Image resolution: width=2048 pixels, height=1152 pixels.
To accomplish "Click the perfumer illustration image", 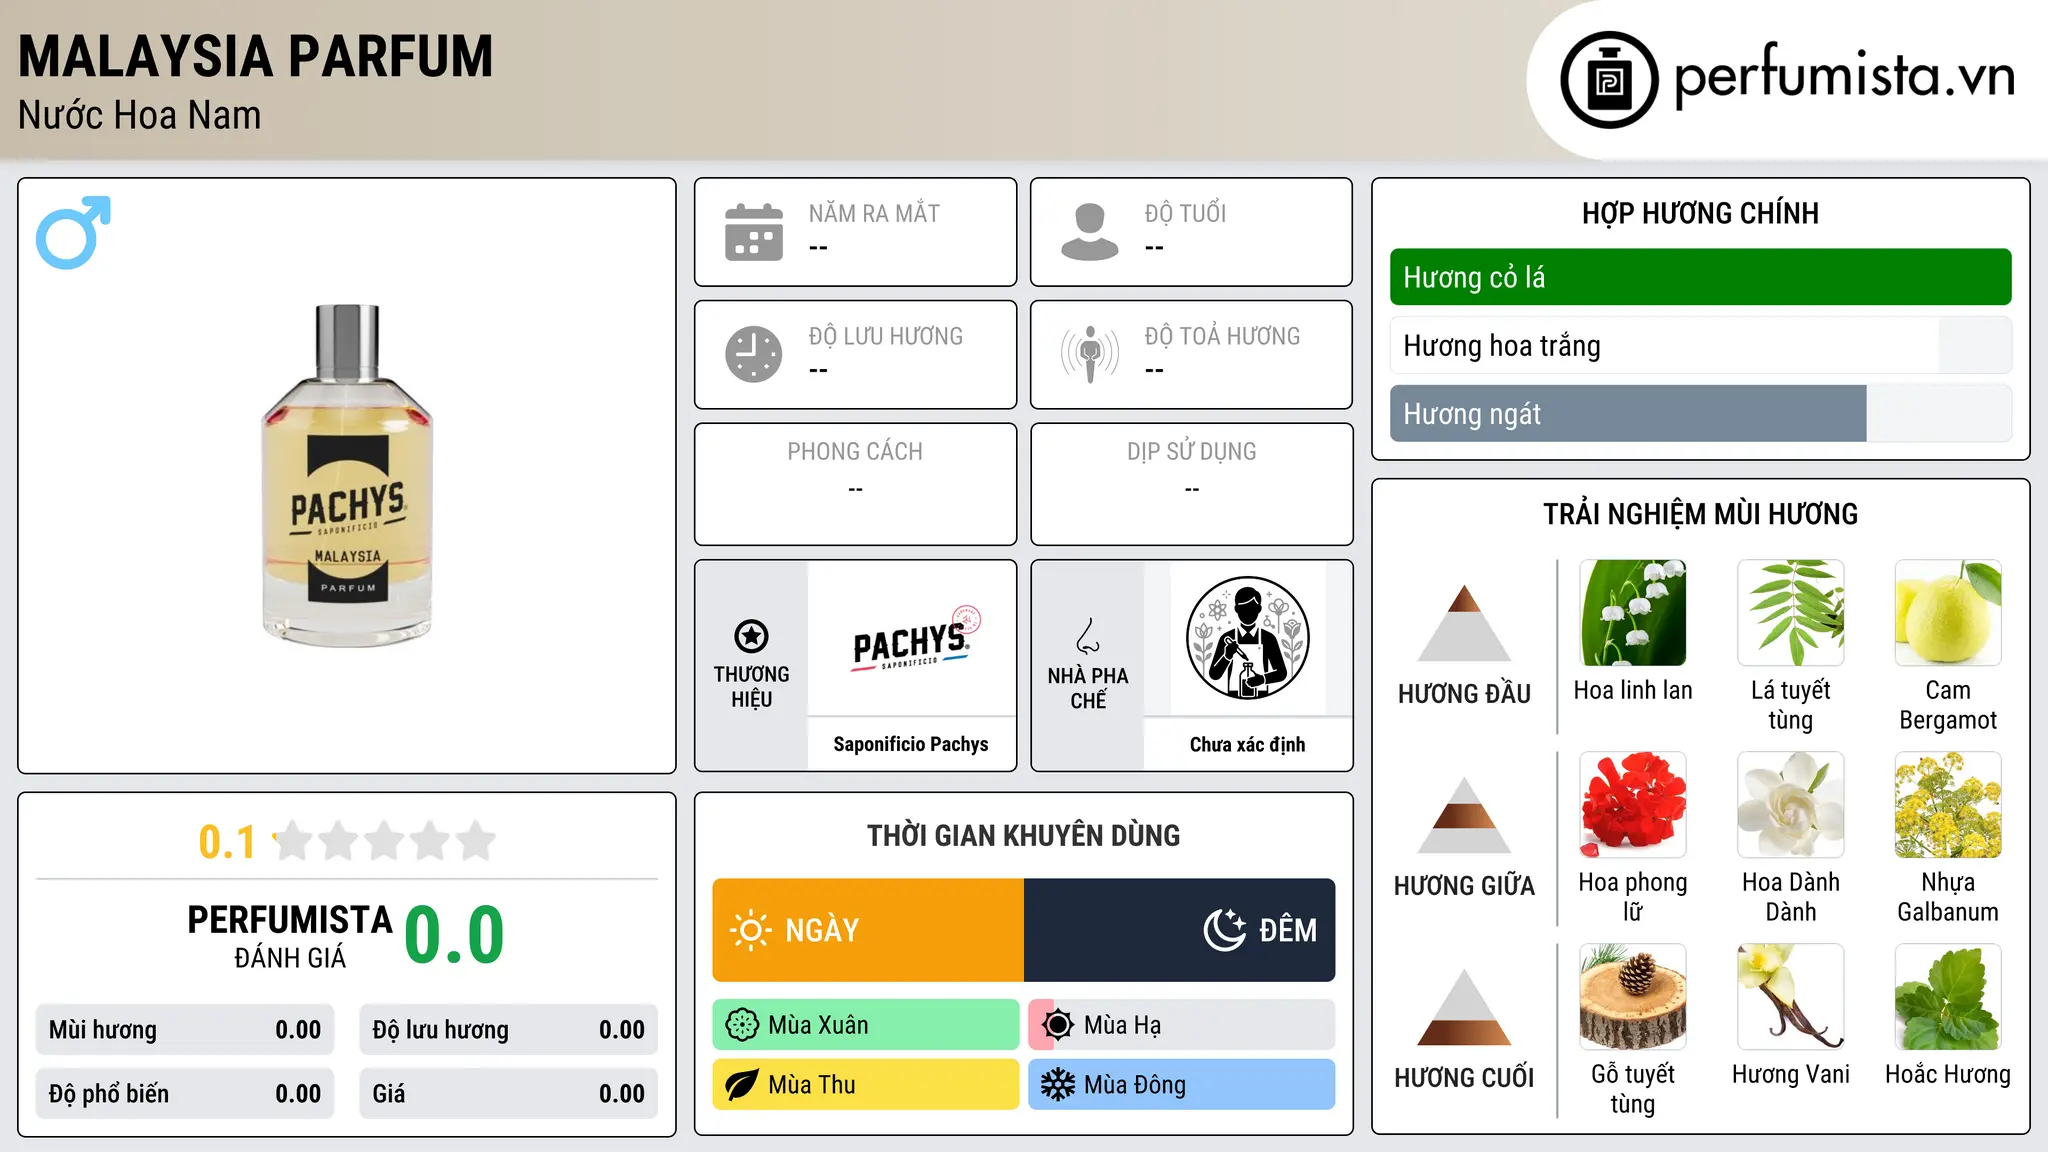I will [1247, 638].
